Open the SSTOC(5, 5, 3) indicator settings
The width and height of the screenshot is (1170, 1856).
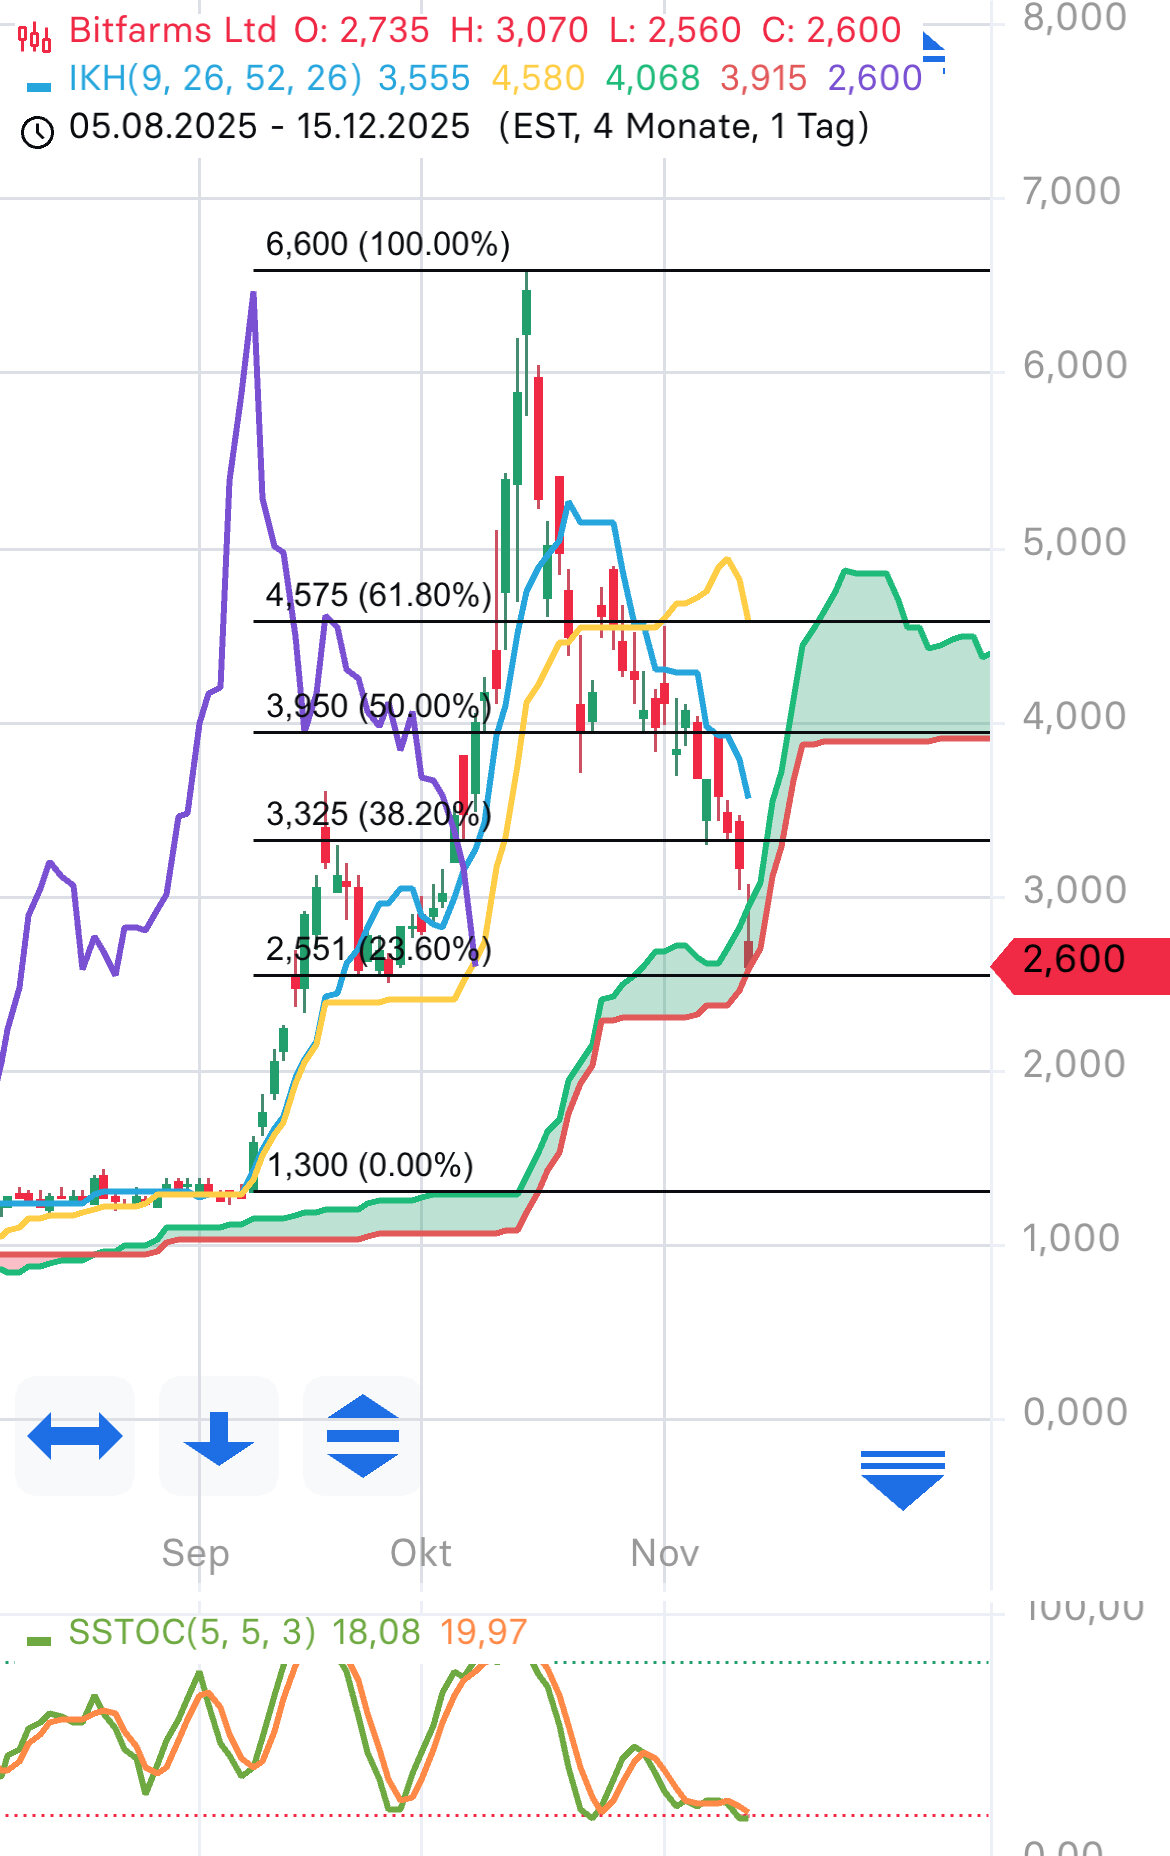point(191,1632)
